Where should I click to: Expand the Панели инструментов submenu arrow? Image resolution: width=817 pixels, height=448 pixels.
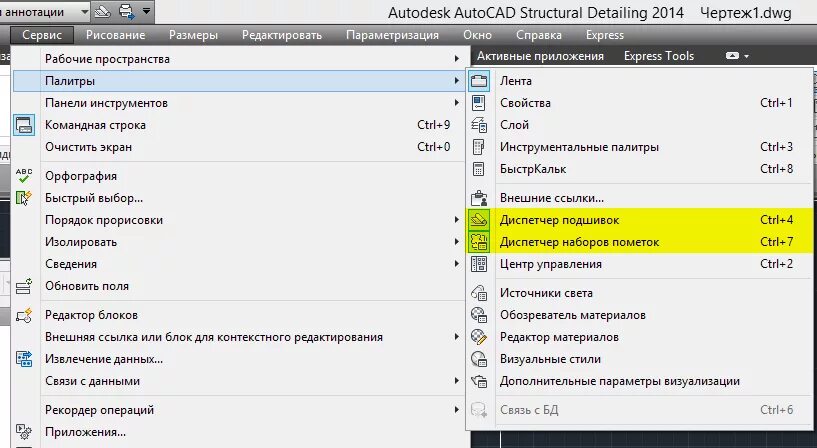456,103
